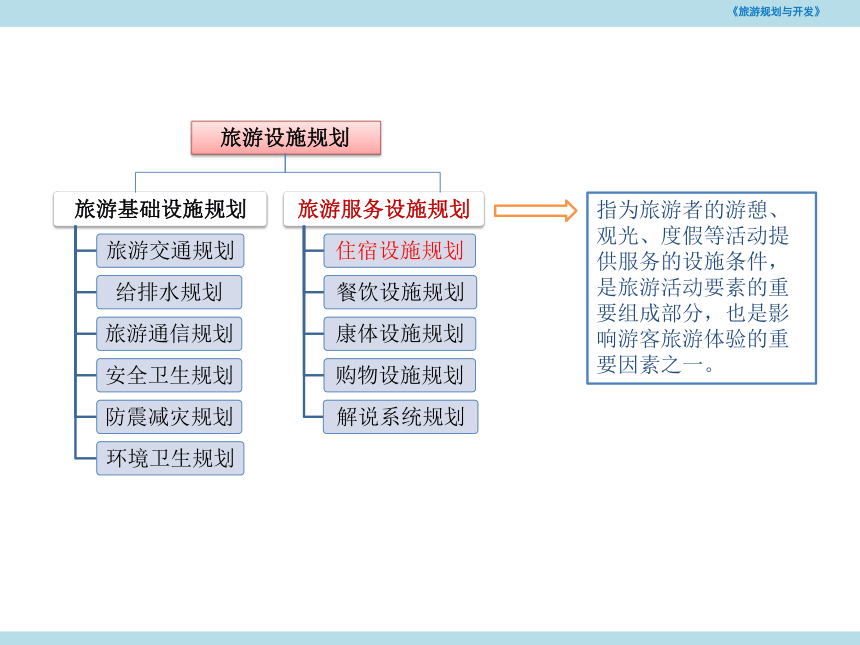The height and width of the screenshot is (645, 860).
Task: Click the definition text box starting 指为旅游者
Action: point(701,288)
